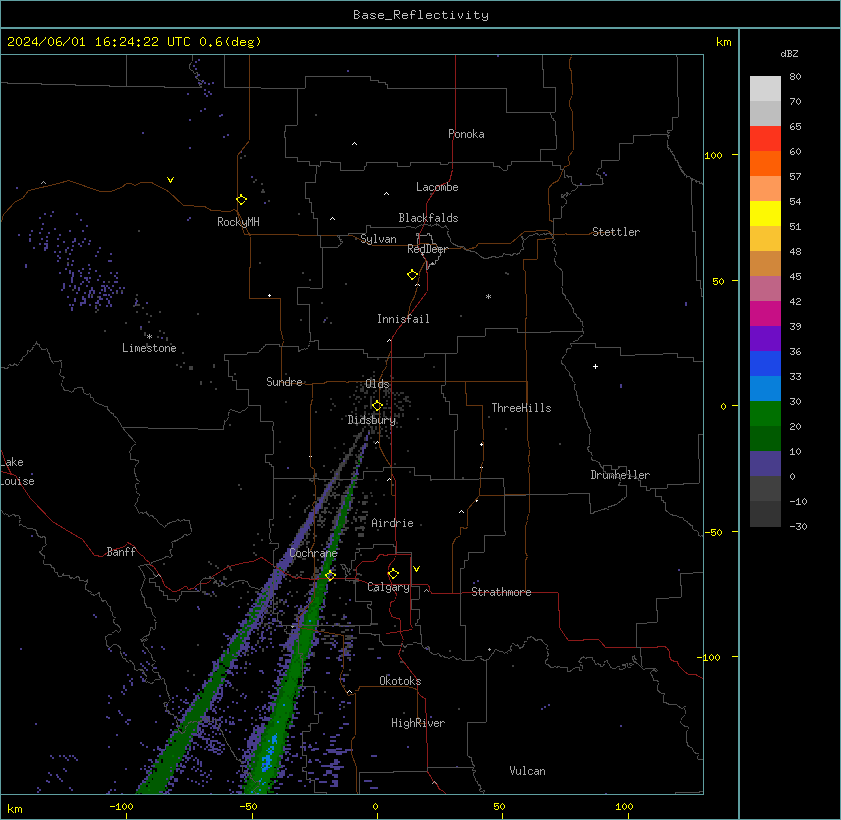
Task: Click the HighRiver town label
Action: [x=418, y=723]
